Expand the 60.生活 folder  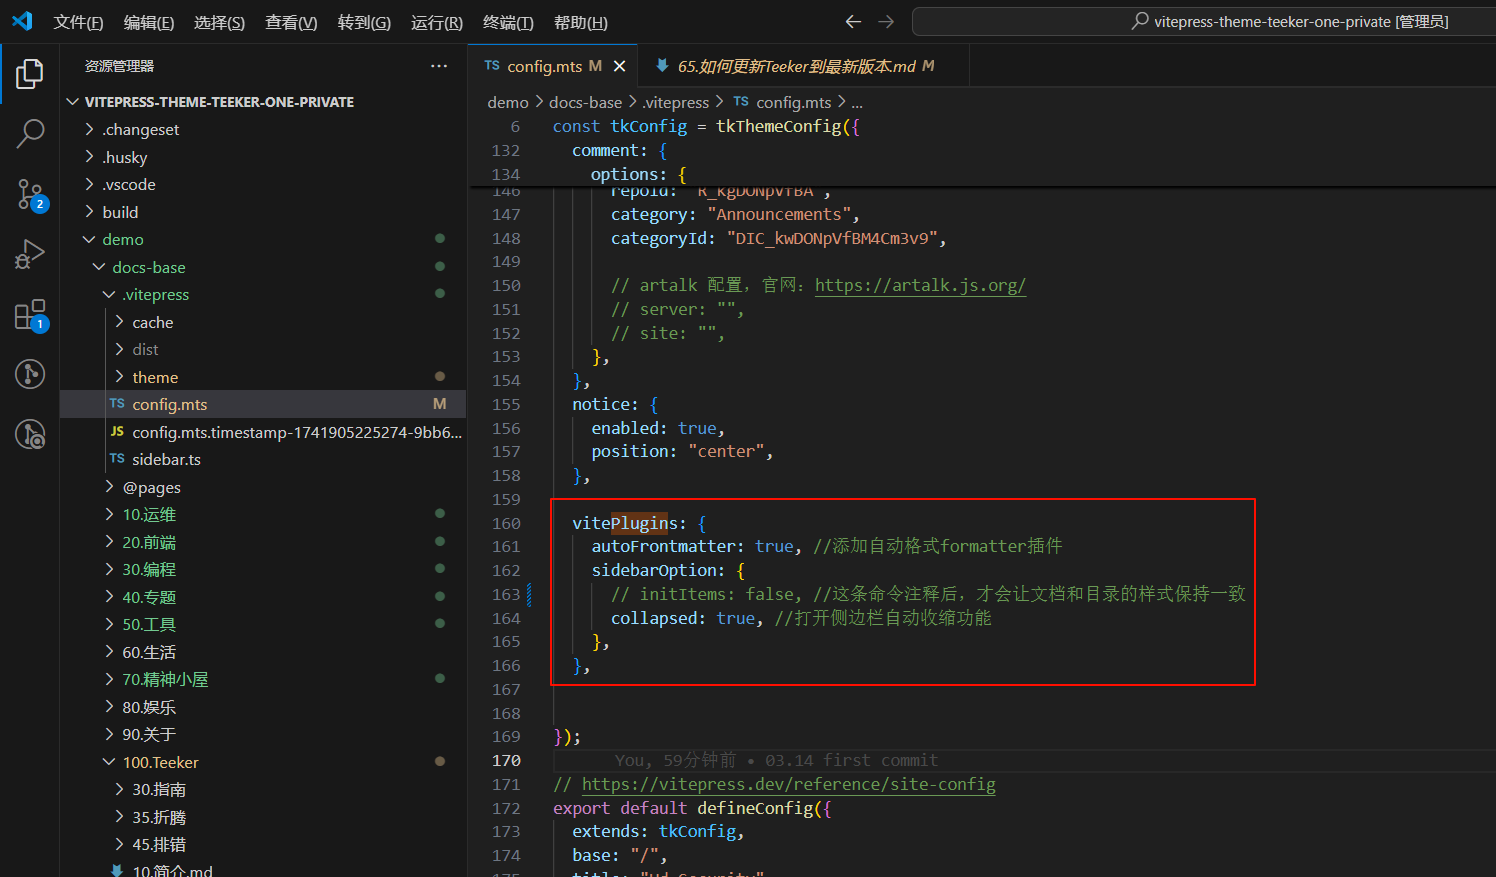click(149, 652)
